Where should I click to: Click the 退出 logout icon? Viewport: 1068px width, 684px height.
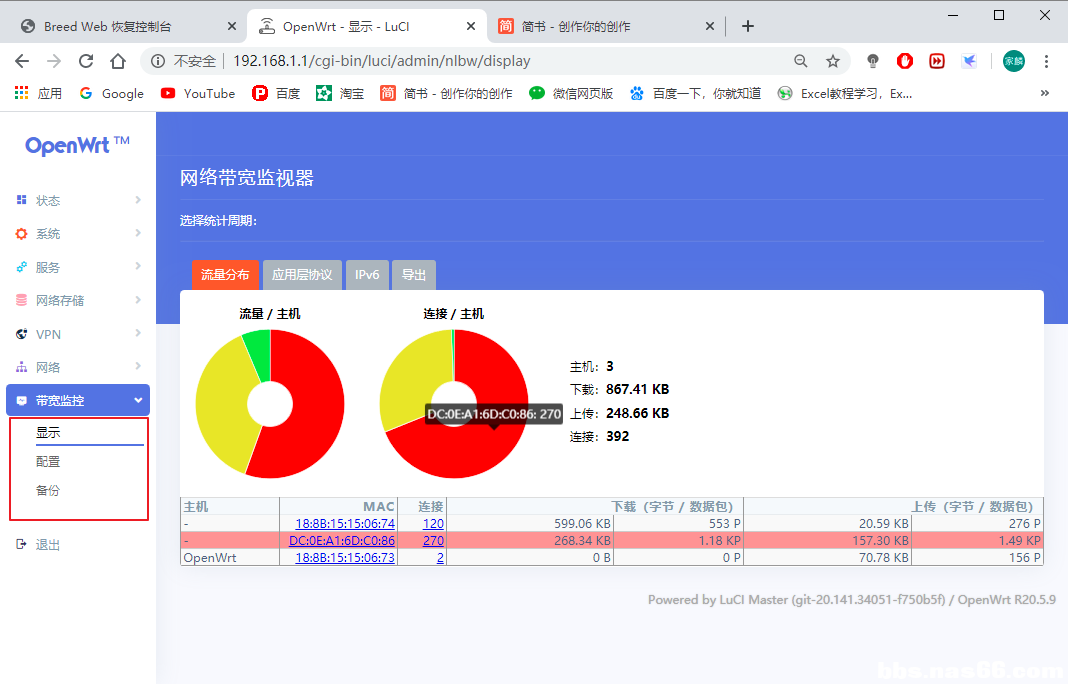click(x=21, y=544)
